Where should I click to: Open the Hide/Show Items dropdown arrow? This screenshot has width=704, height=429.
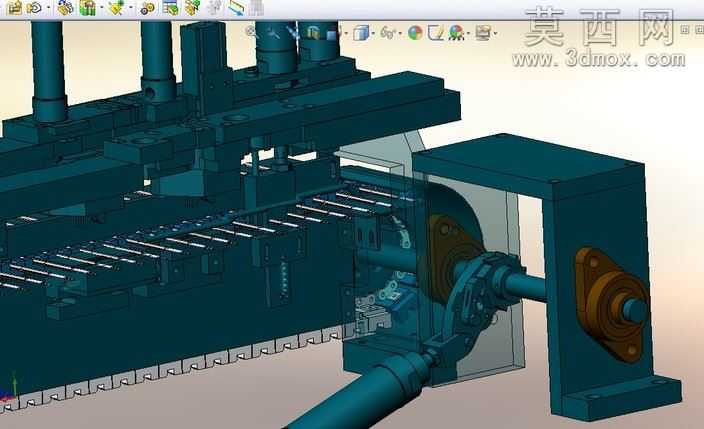(x=400, y=33)
